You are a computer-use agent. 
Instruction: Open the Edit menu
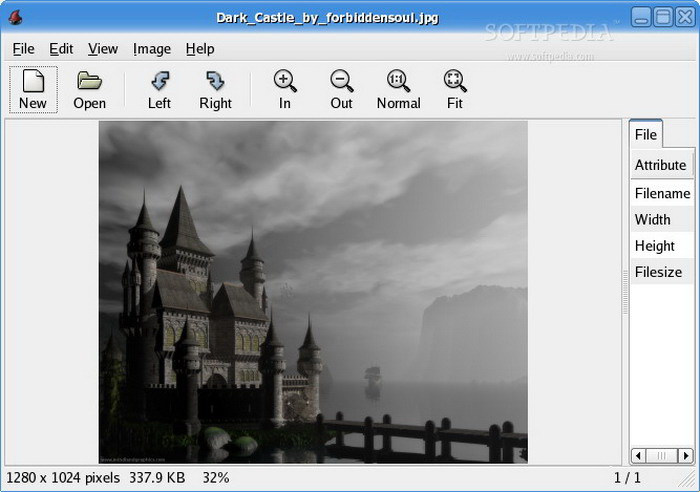pyautogui.click(x=61, y=49)
